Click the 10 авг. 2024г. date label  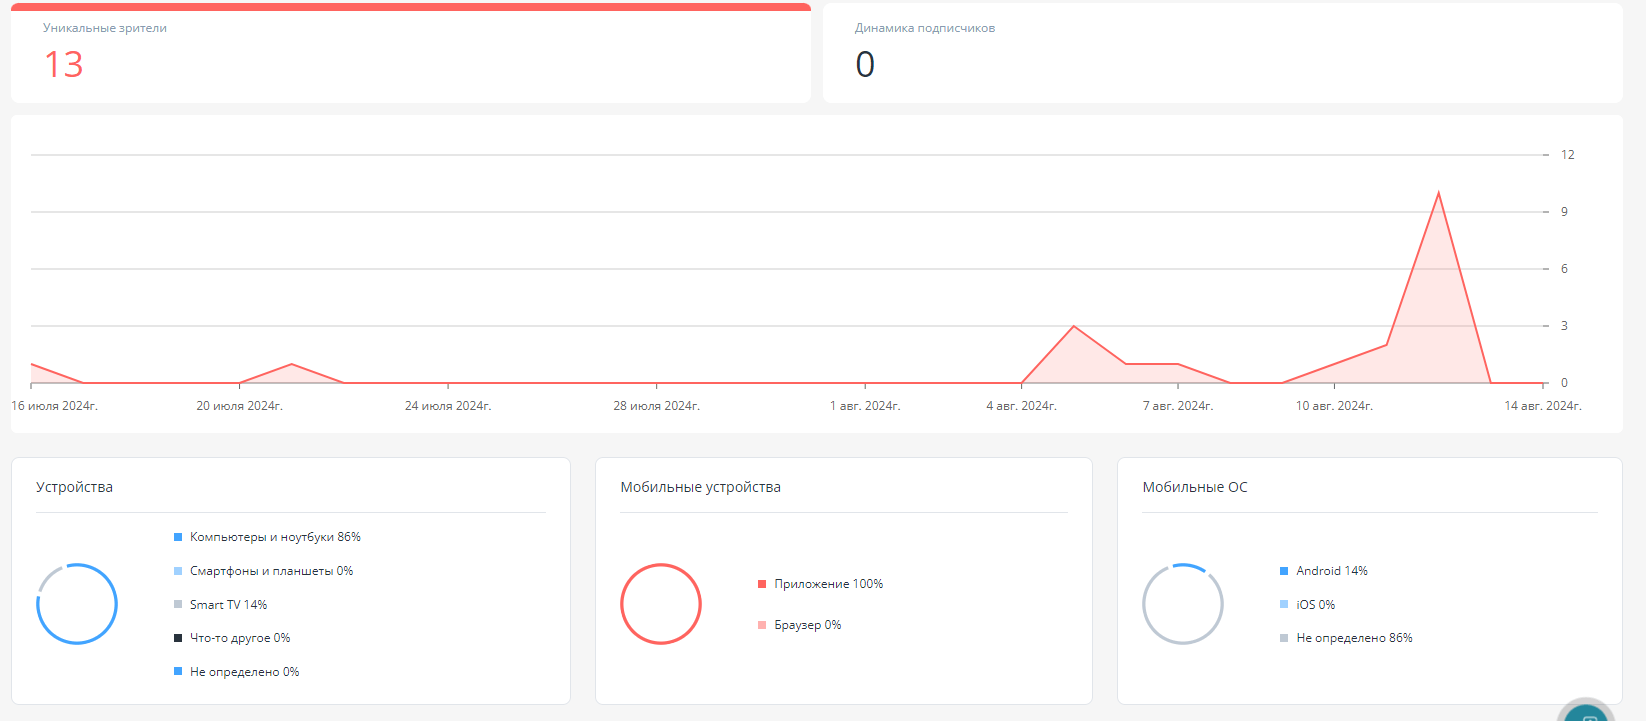pos(1334,406)
